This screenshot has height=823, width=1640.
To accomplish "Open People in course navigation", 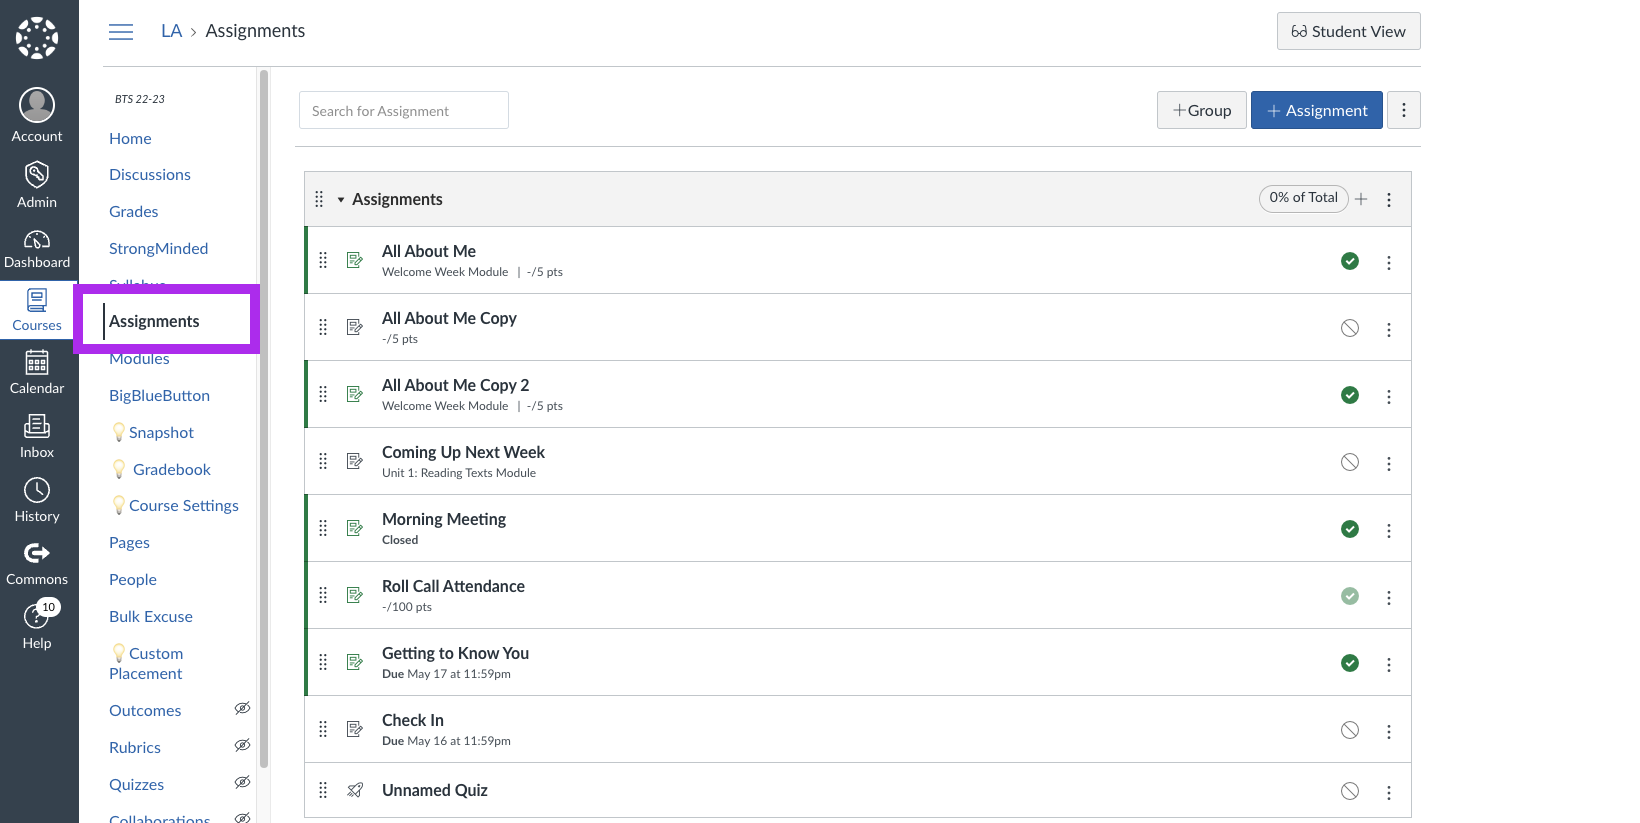I will click(133, 579).
